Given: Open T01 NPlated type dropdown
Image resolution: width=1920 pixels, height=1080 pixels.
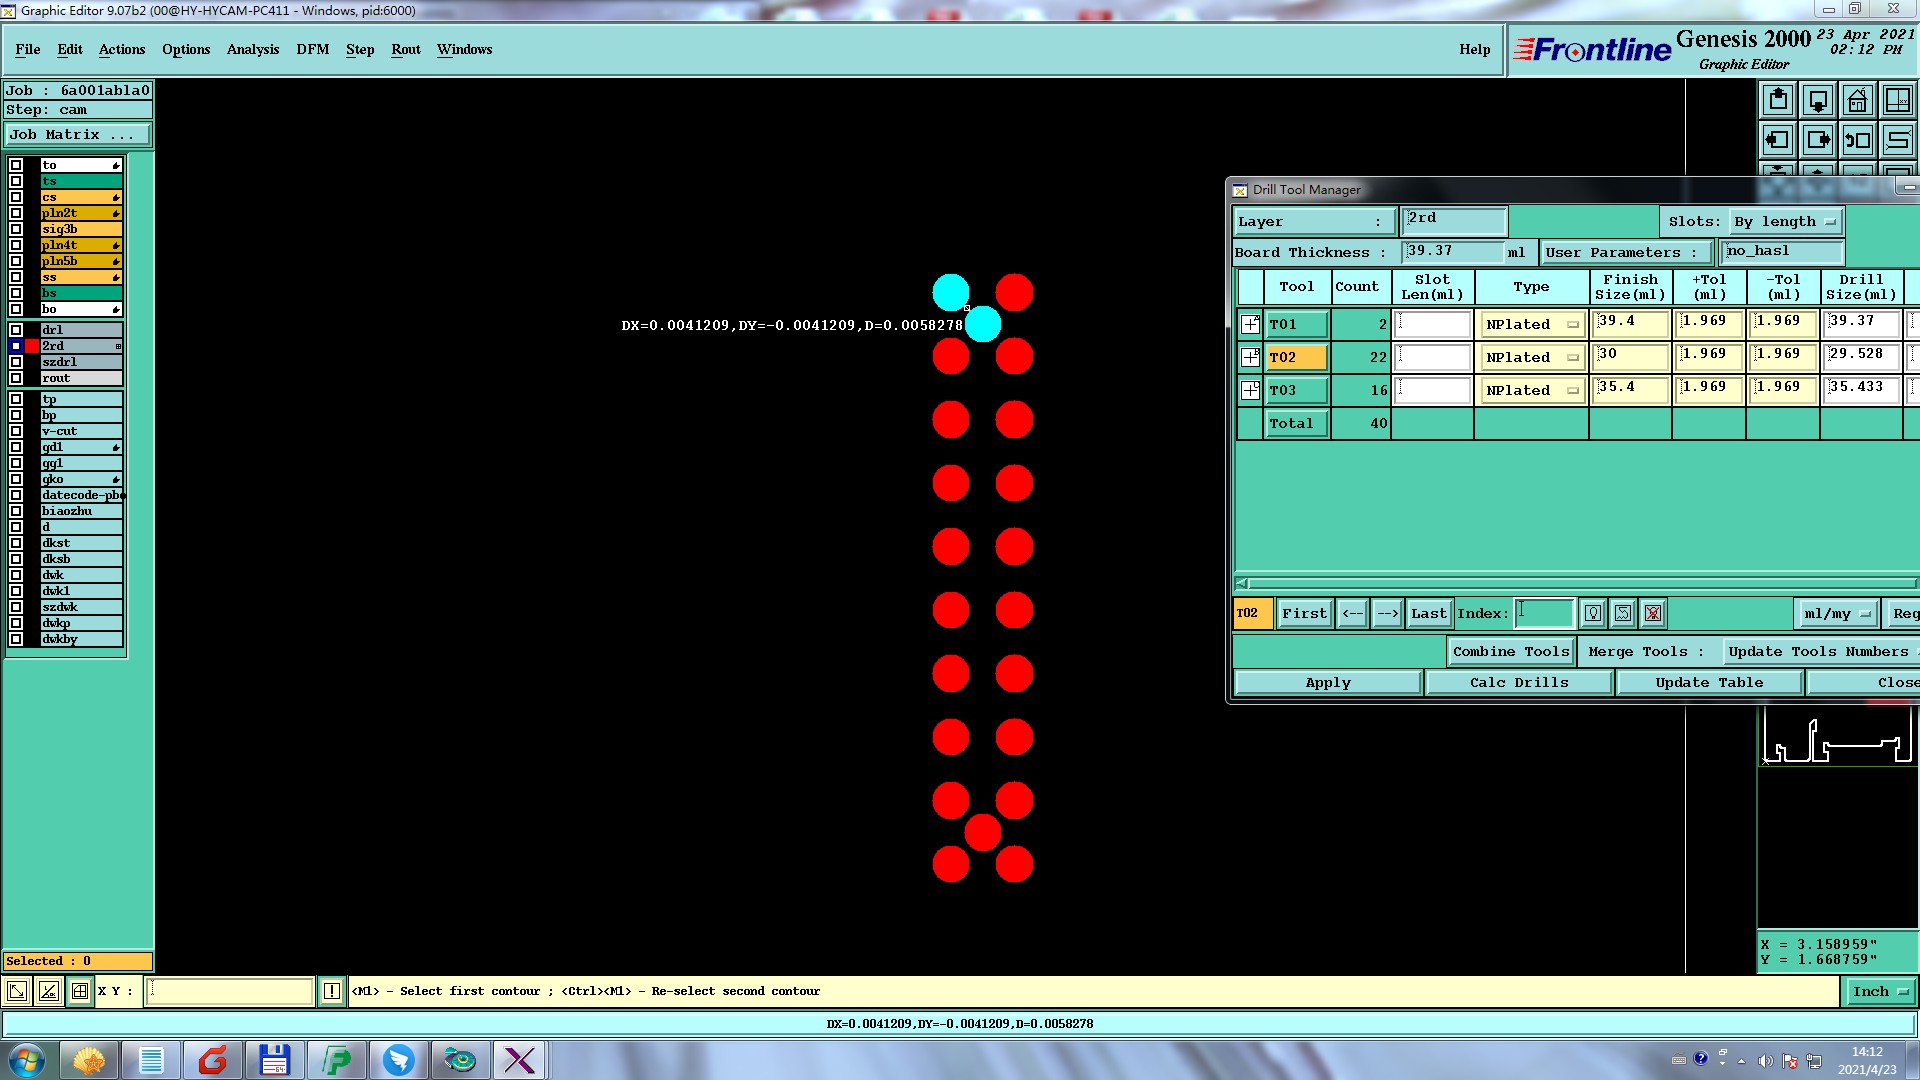Looking at the screenshot, I should (1531, 324).
